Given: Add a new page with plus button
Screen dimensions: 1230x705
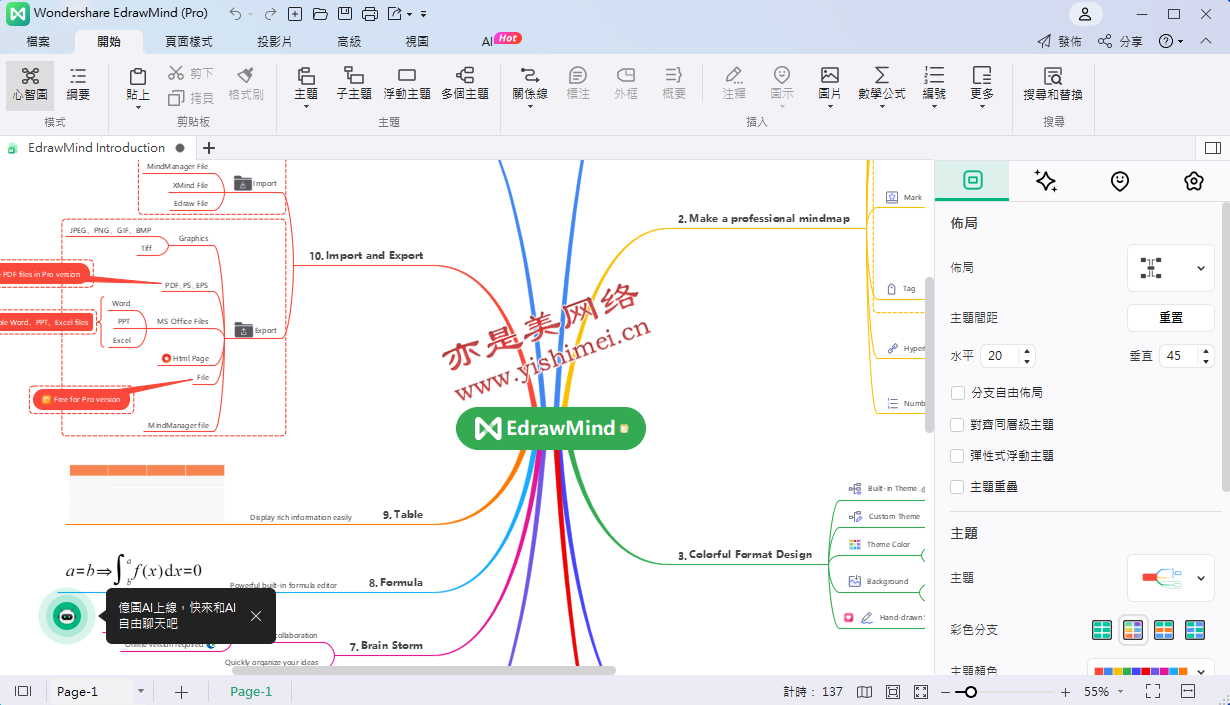Looking at the screenshot, I should click(181, 692).
